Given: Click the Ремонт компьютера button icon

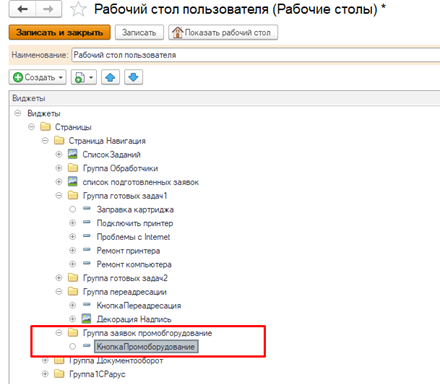Looking at the screenshot, I should tap(87, 263).
